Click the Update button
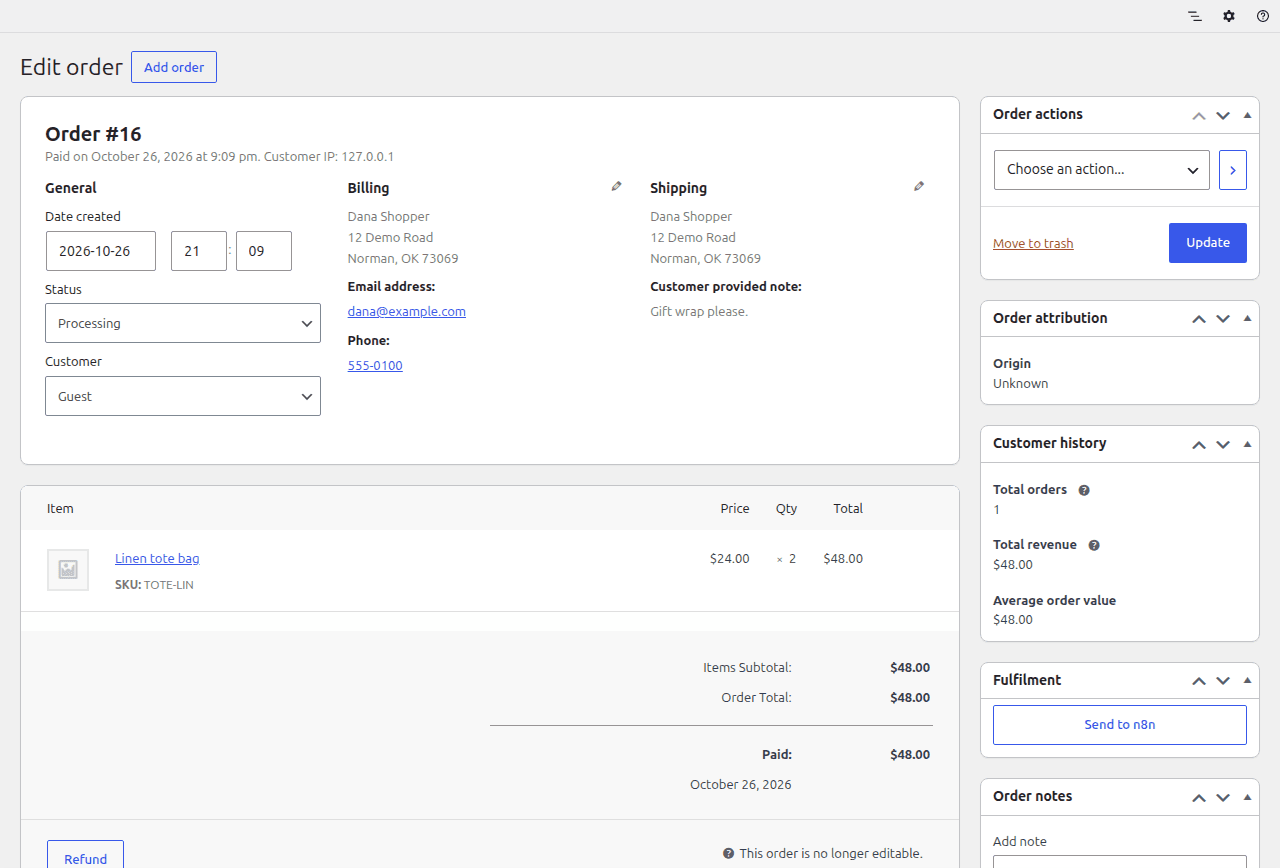The height and width of the screenshot is (868, 1280). [x=1208, y=243]
